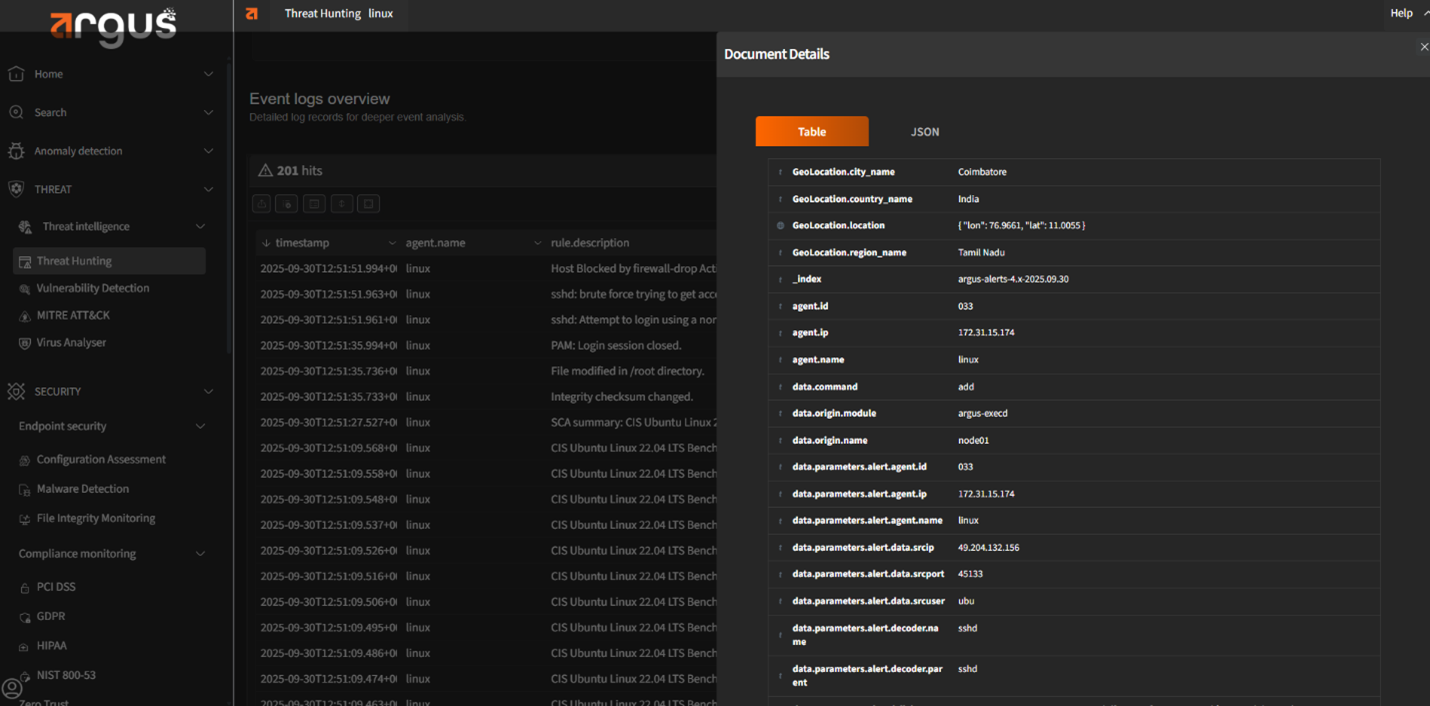Viewport: 1430px width, 706px height.
Task: Expand the Anomaly detection menu
Action: pyautogui.click(x=208, y=151)
